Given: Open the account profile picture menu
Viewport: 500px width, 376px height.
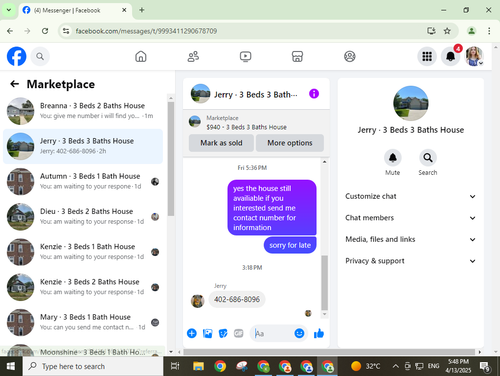Looking at the screenshot, I should tap(474, 56).
